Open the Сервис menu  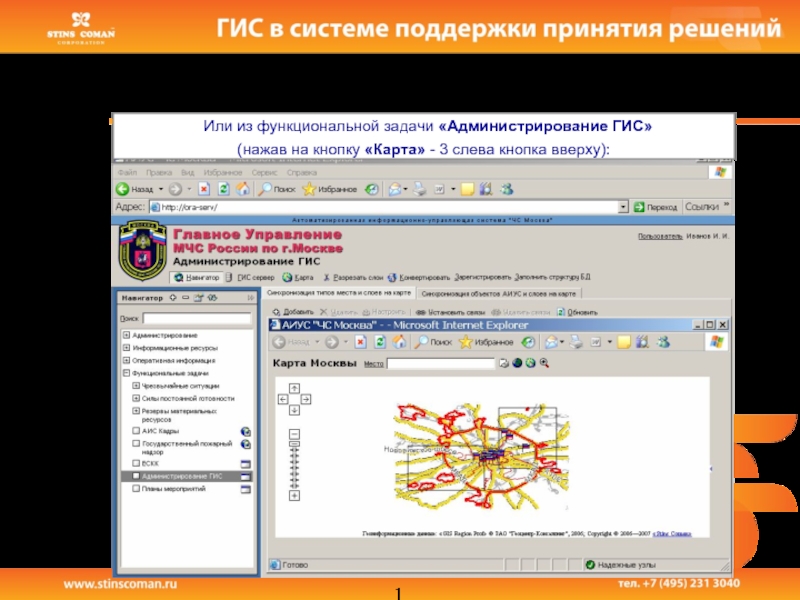click(264, 172)
